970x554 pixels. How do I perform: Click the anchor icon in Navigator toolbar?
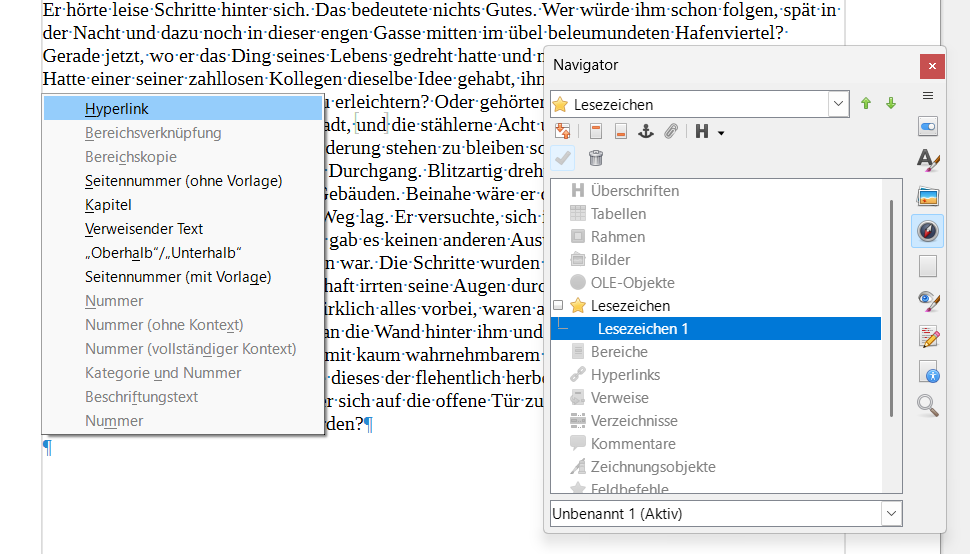[x=645, y=131]
